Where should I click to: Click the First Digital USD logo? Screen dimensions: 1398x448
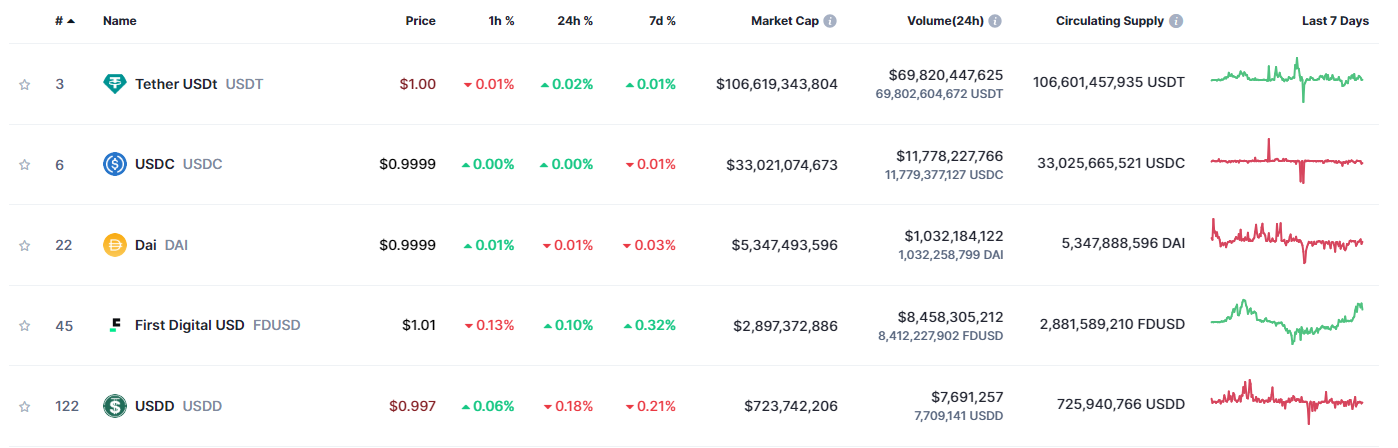[115, 325]
